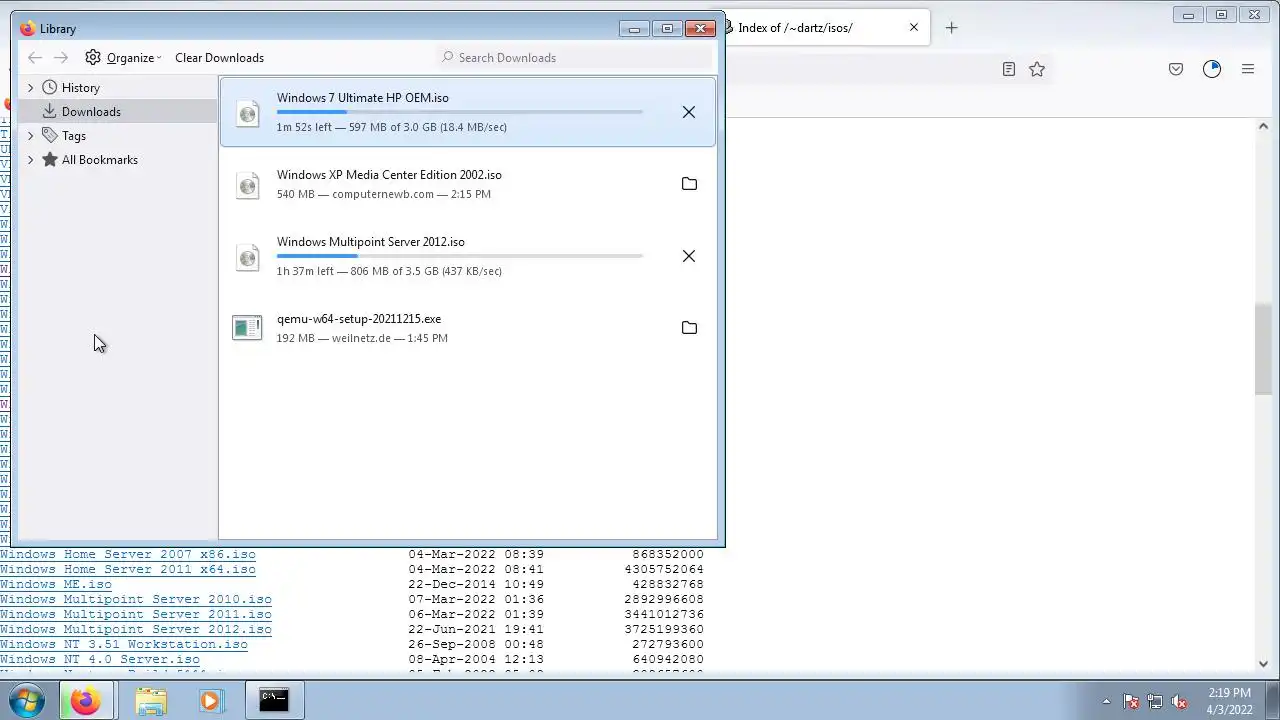Click the Windows 7 iso file icon
Viewport: 1280px width, 720px height.
pos(247,113)
